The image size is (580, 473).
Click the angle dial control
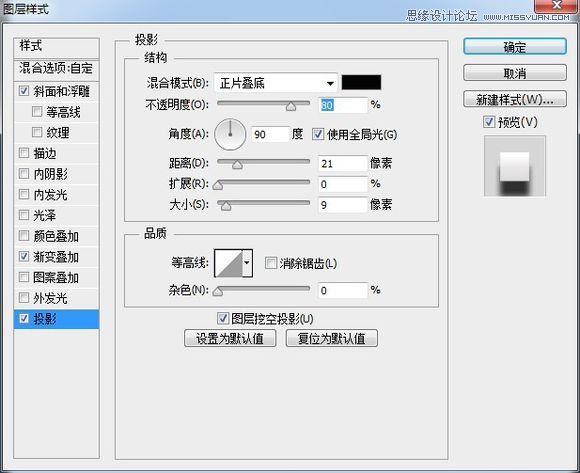click(230, 134)
